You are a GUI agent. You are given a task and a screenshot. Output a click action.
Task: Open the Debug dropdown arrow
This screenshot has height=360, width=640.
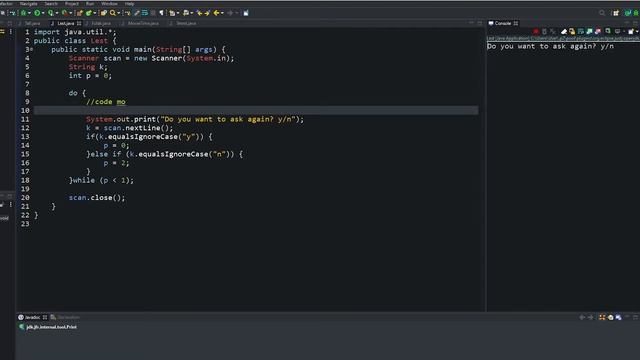(29, 13)
